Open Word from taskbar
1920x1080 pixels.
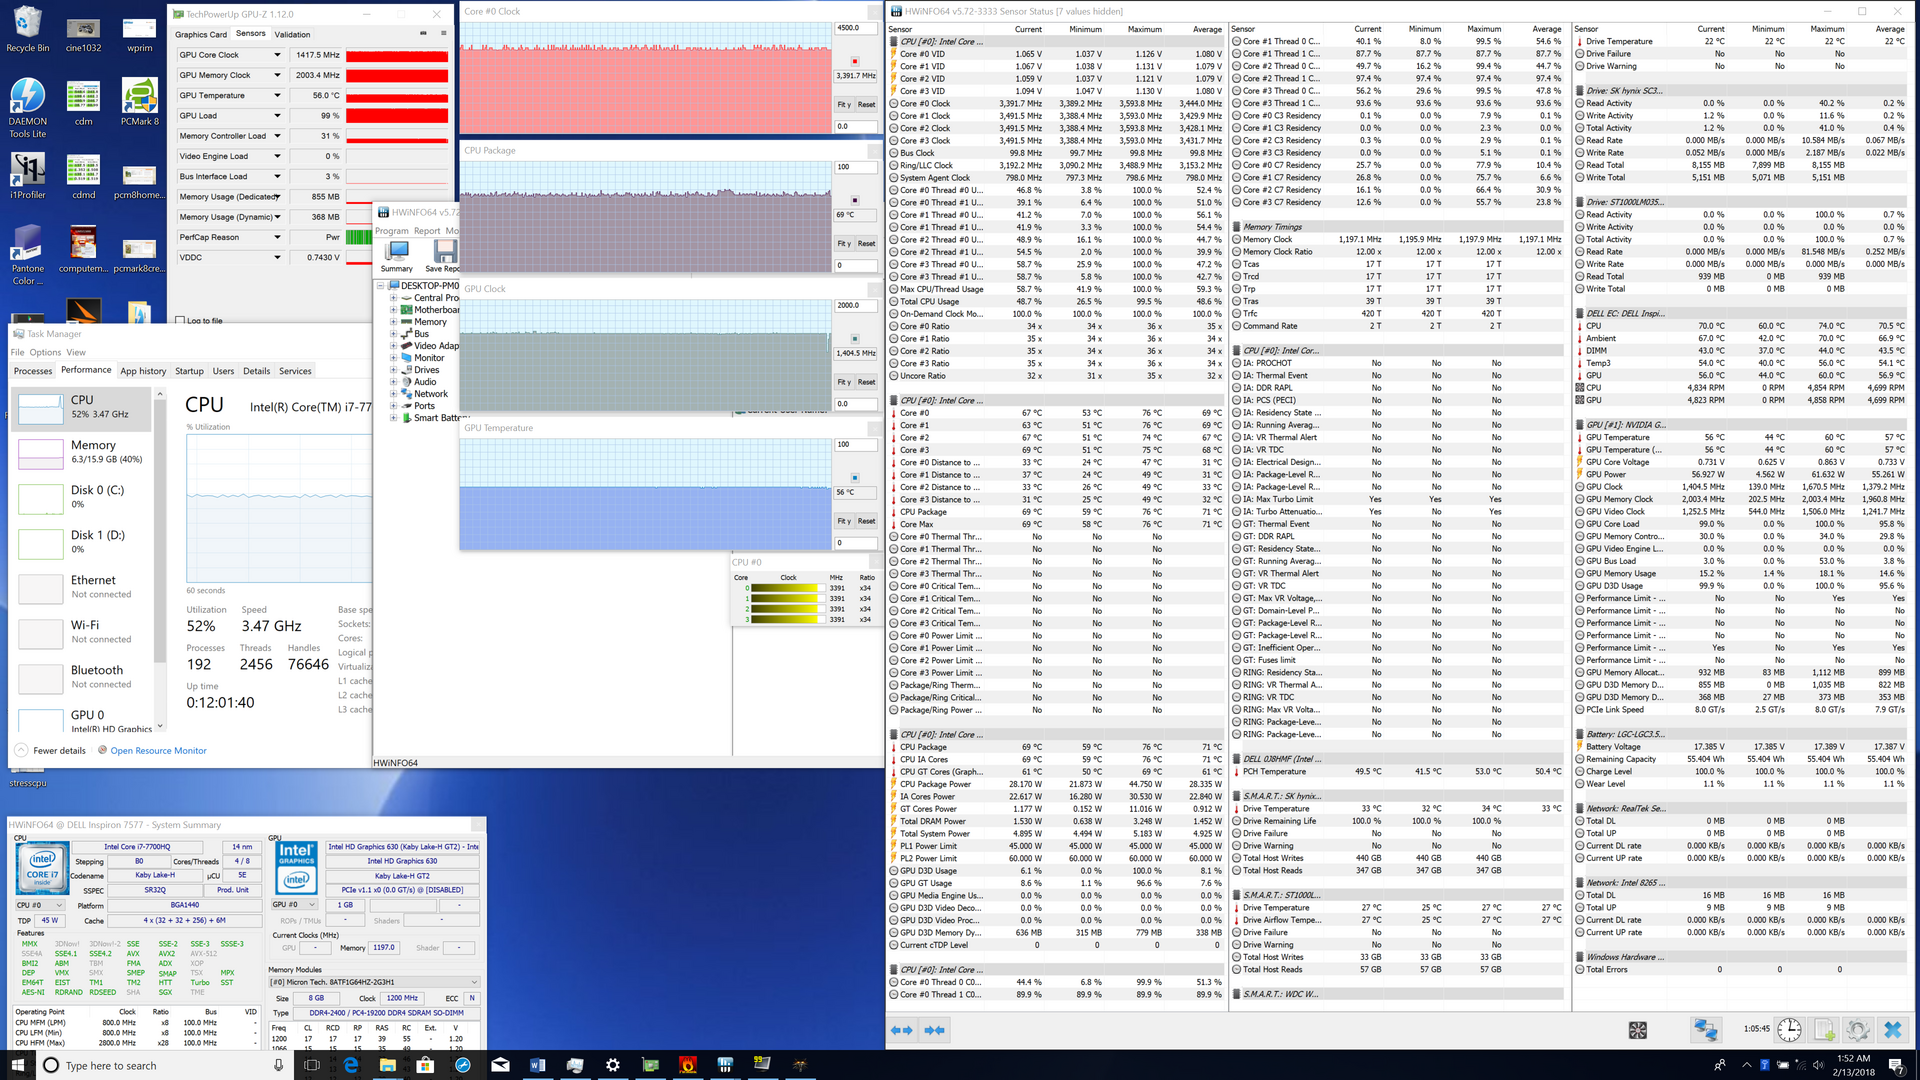tap(537, 1065)
